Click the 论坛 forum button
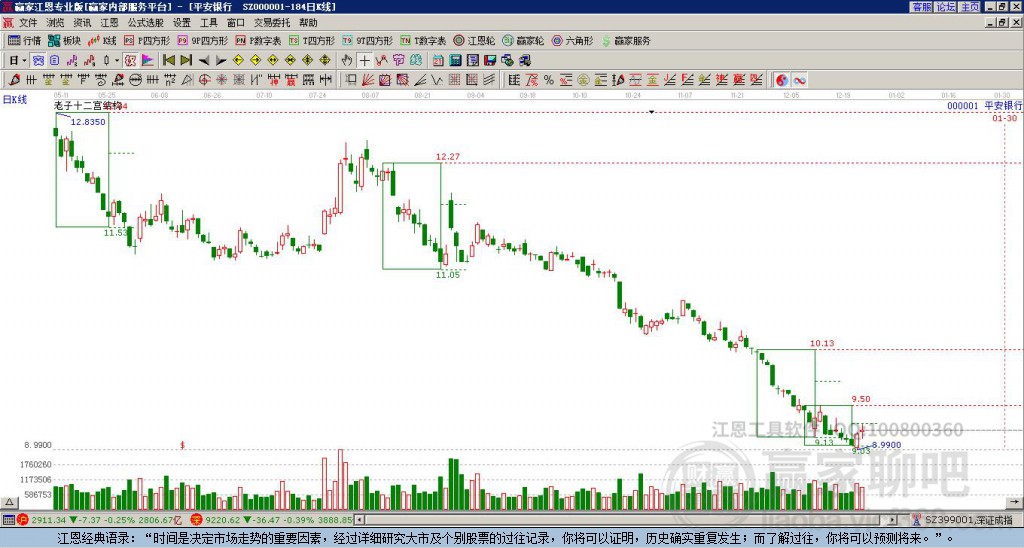1024x548 pixels. pyautogui.click(x=946, y=7)
